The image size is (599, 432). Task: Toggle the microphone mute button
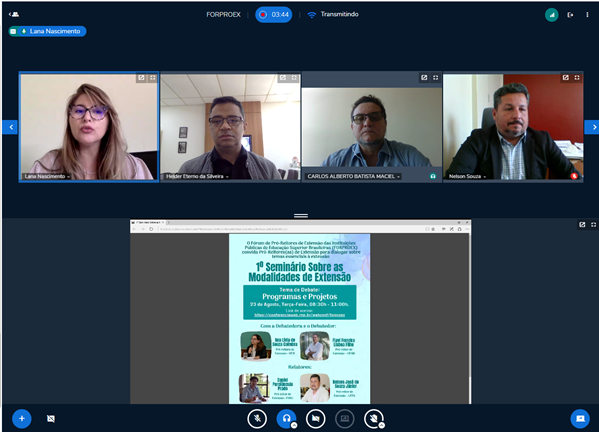(x=257, y=419)
